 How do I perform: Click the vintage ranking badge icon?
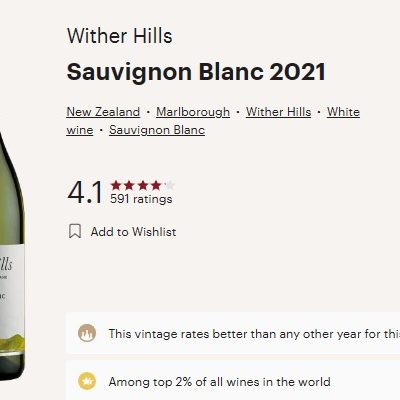87,333
